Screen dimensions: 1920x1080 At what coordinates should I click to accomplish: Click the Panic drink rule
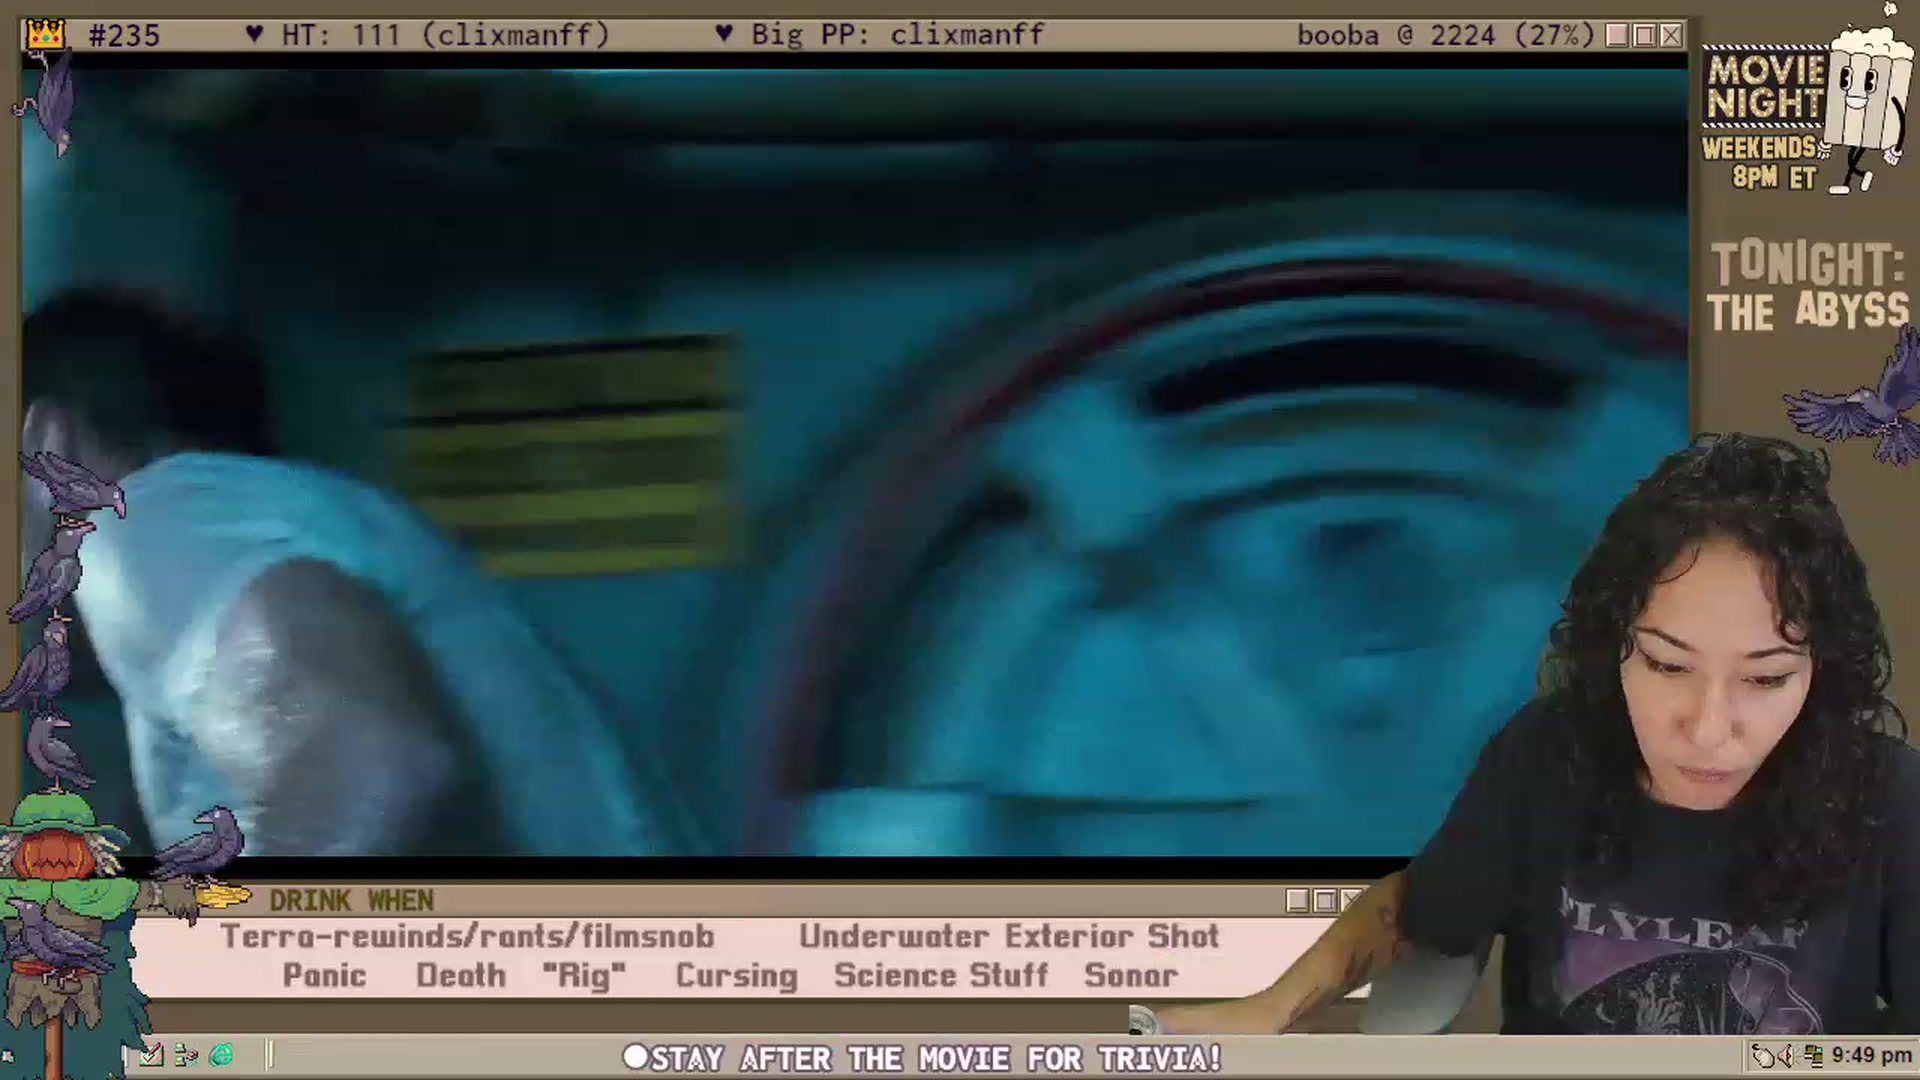coord(324,975)
